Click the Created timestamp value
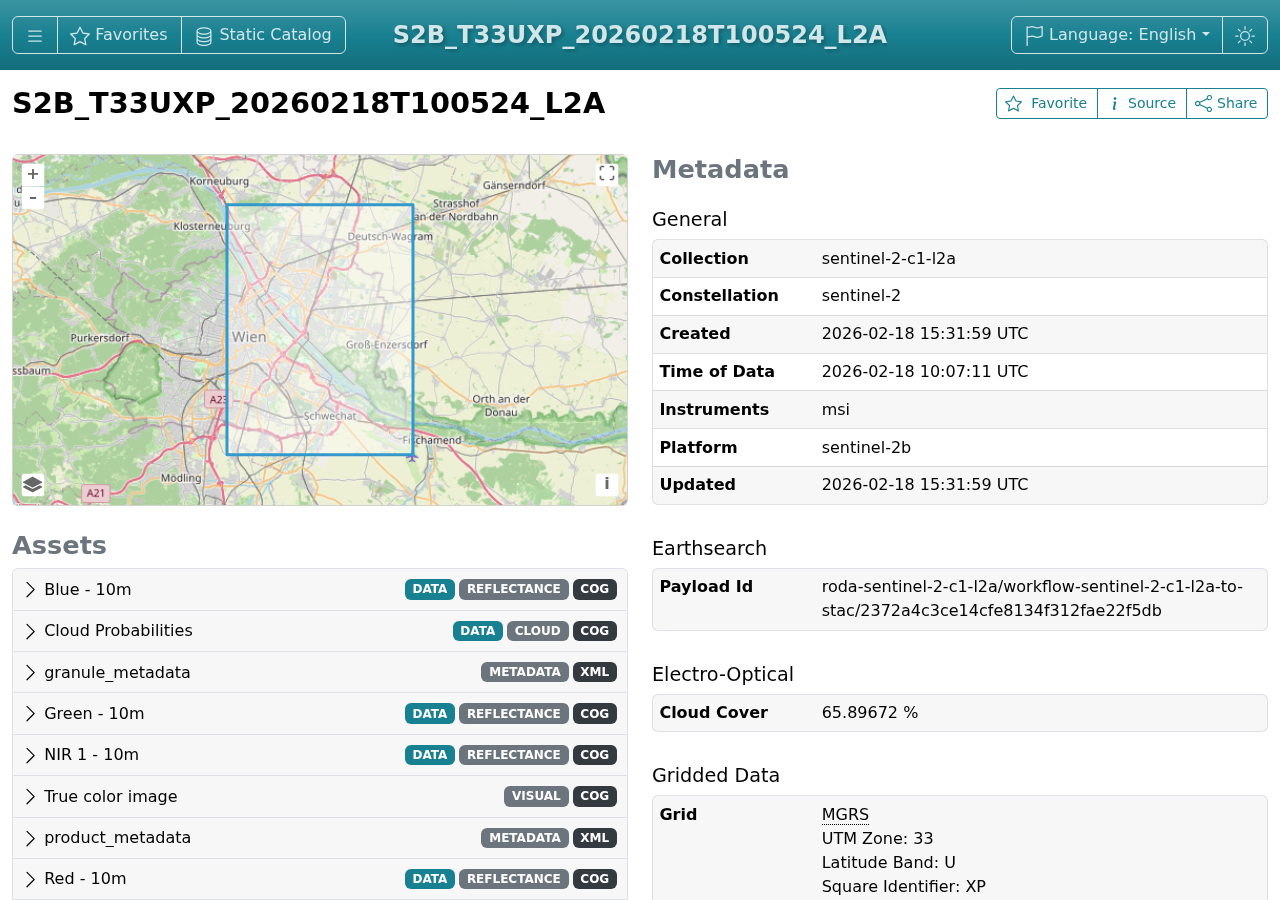 pos(925,334)
